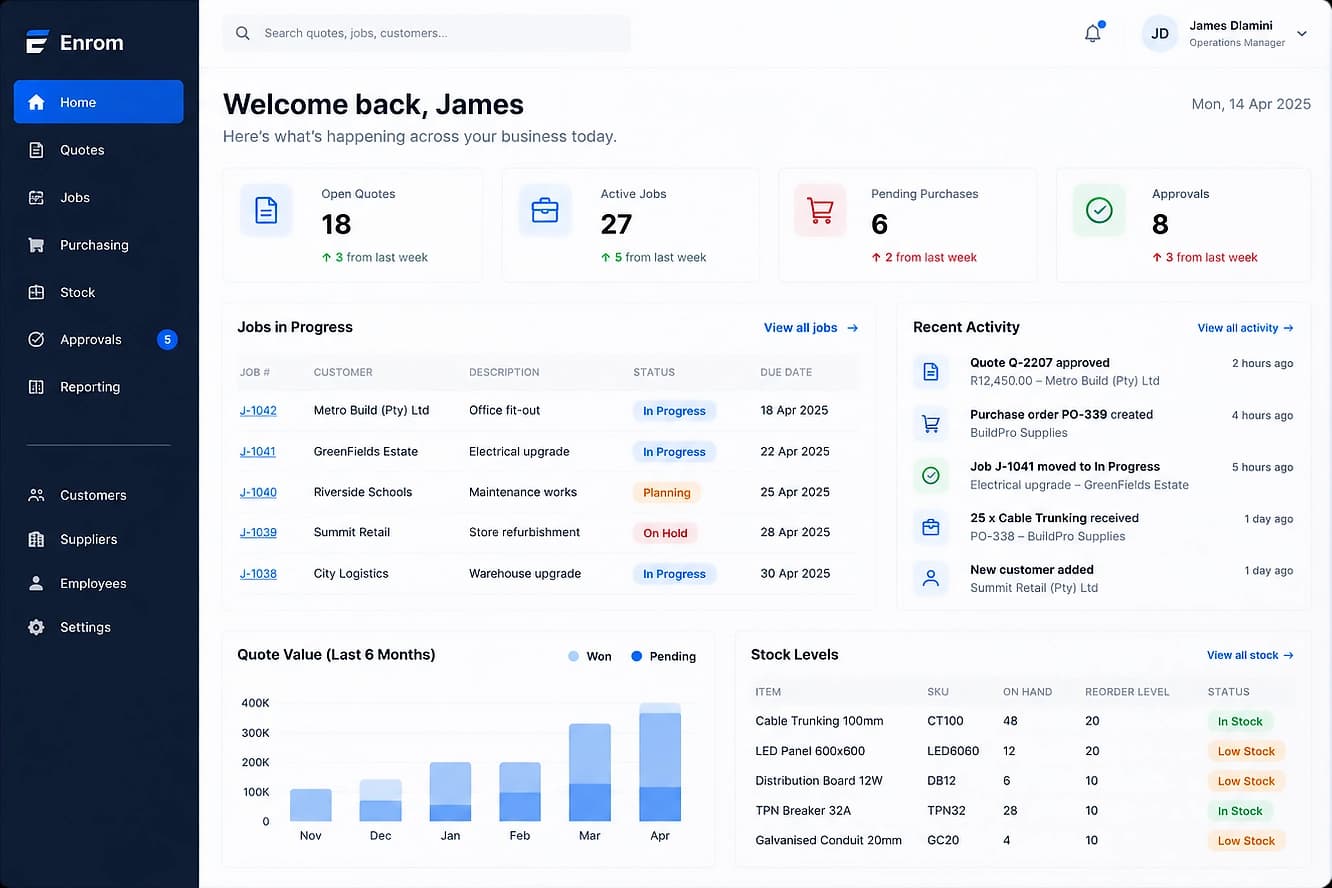Viewport: 1332px width, 888px height.
Task: Click the Pending Purchases cart icon
Action: click(x=820, y=210)
